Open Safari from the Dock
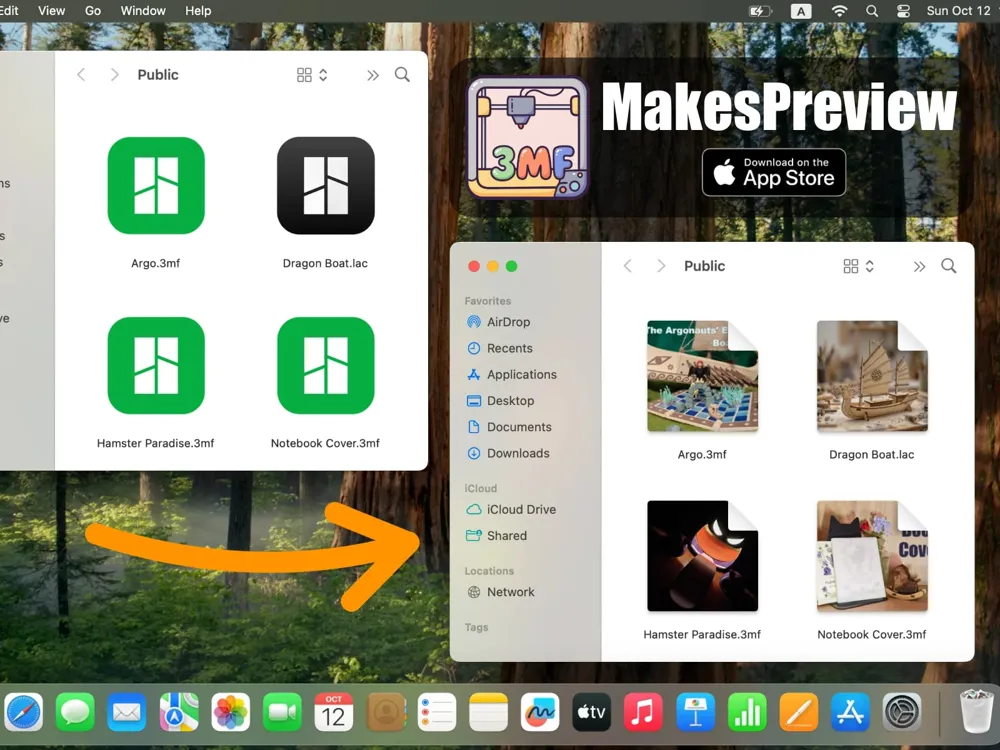This screenshot has width=1000, height=750. [x=23, y=712]
